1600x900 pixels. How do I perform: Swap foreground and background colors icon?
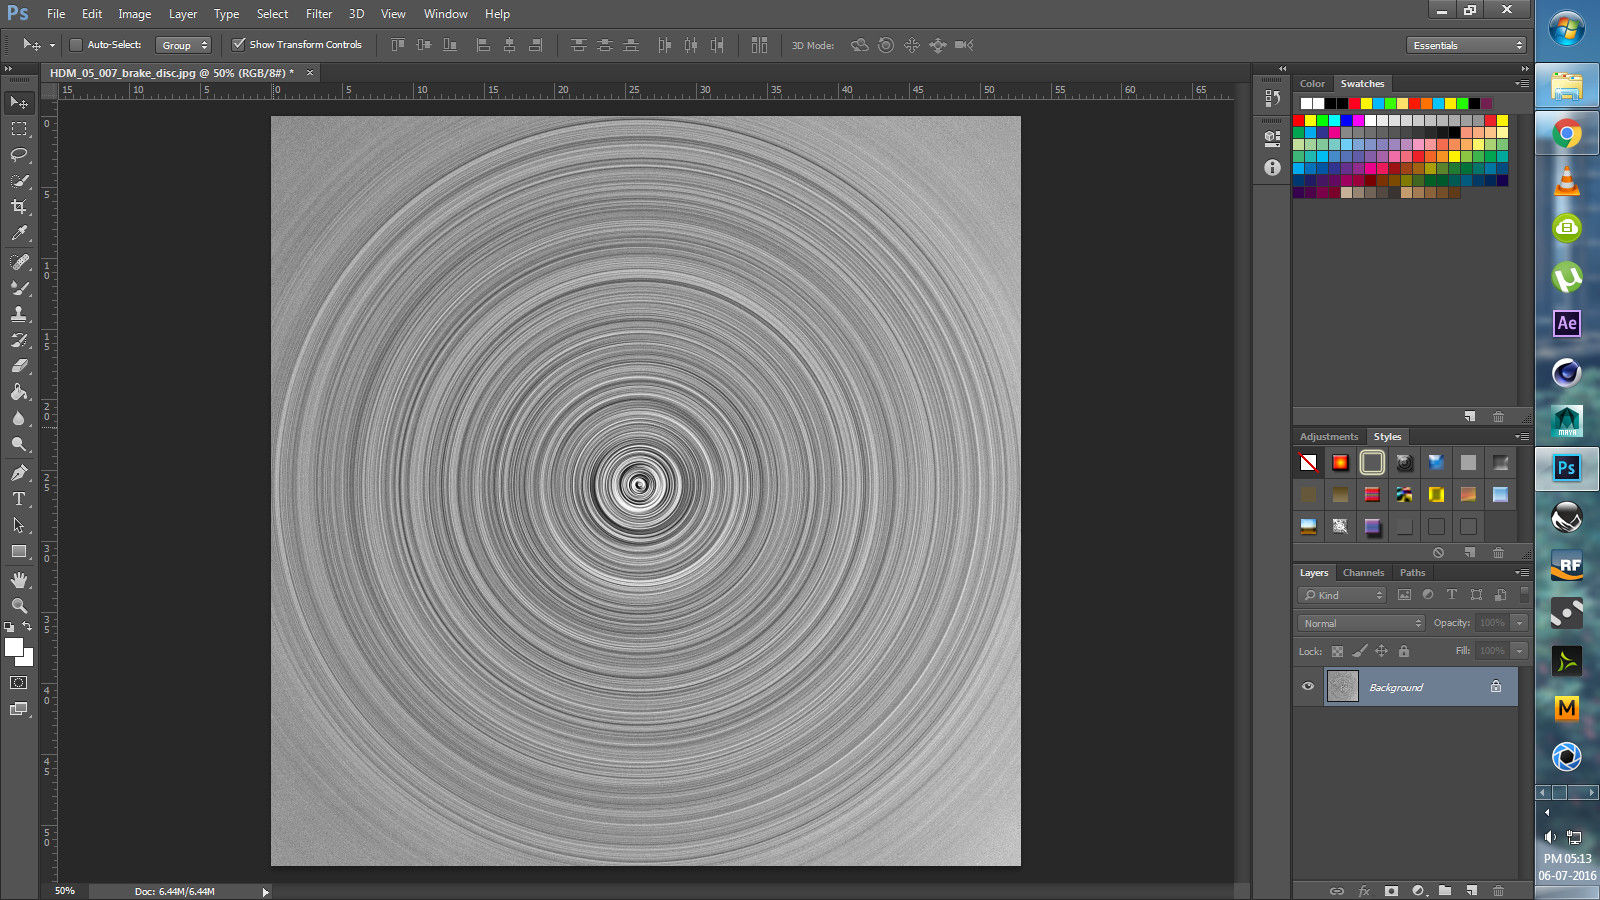click(x=28, y=627)
